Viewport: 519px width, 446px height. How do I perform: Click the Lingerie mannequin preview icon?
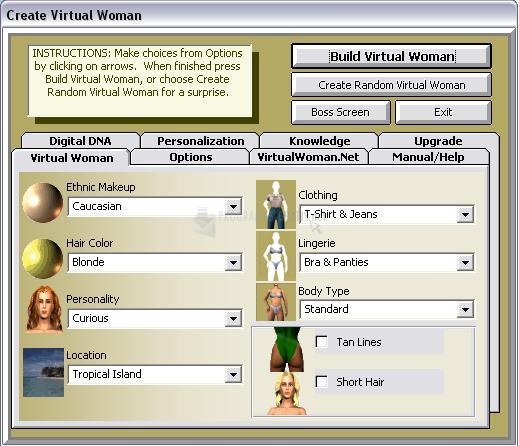(x=276, y=256)
